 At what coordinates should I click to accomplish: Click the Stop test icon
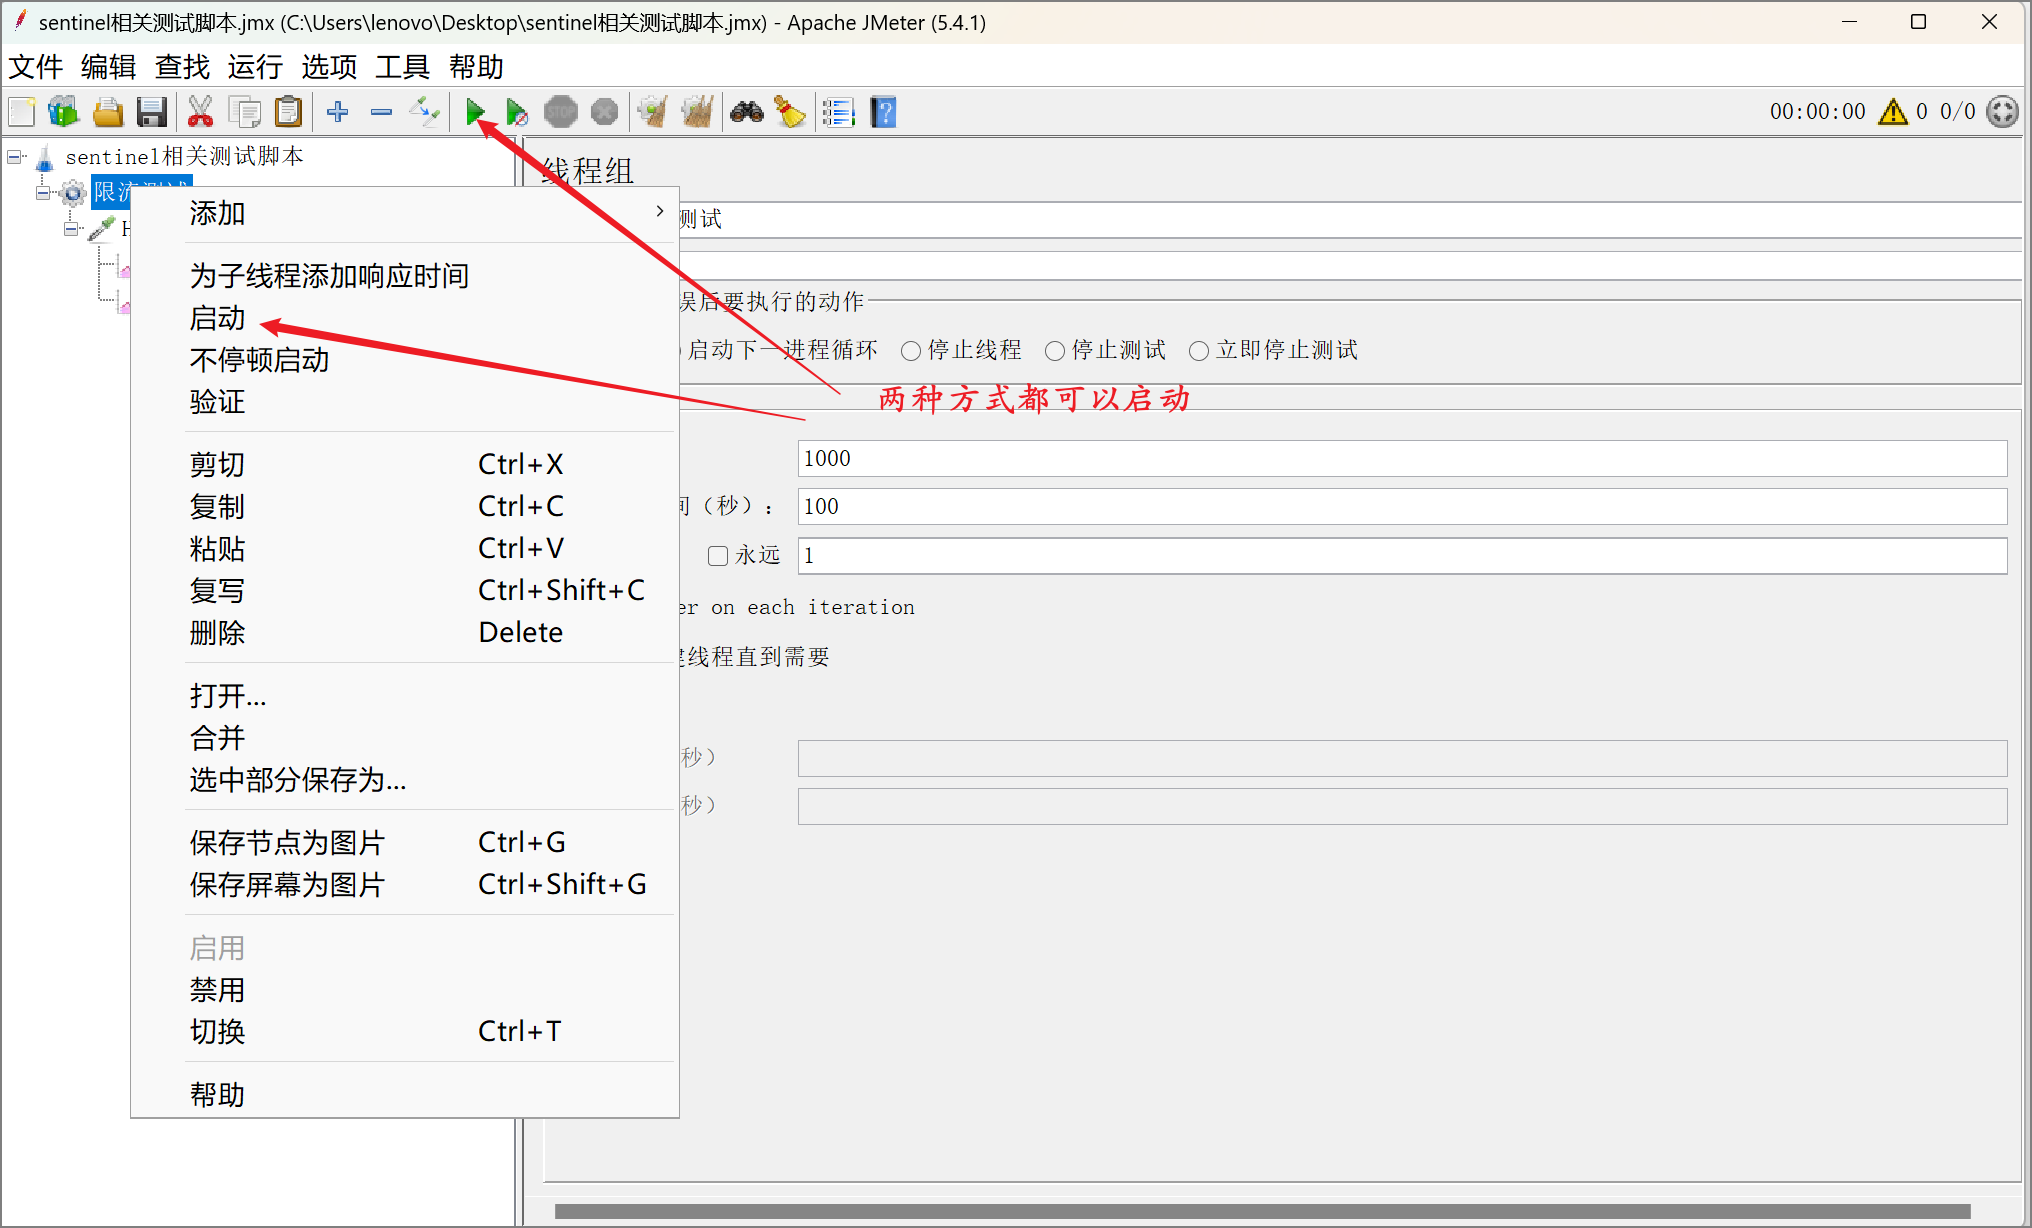click(x=561, y=112)
